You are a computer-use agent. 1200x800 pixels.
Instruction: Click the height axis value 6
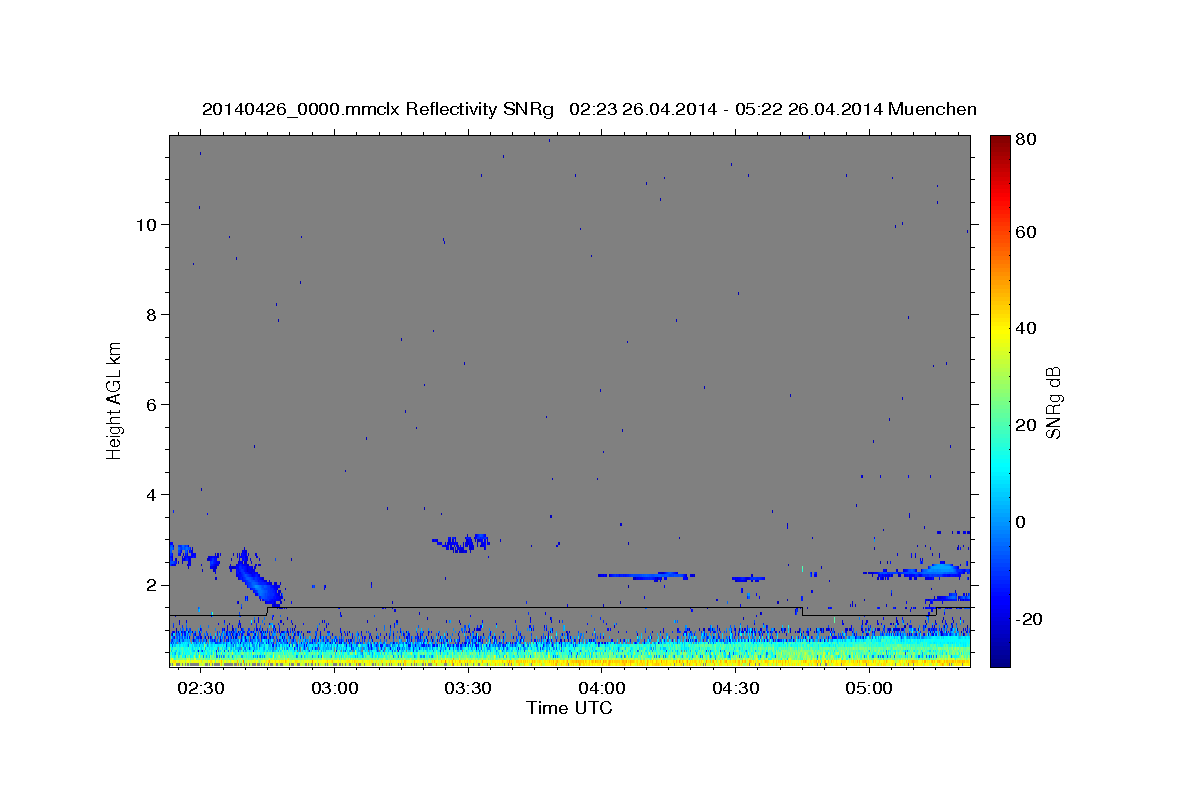pos(153,405)
